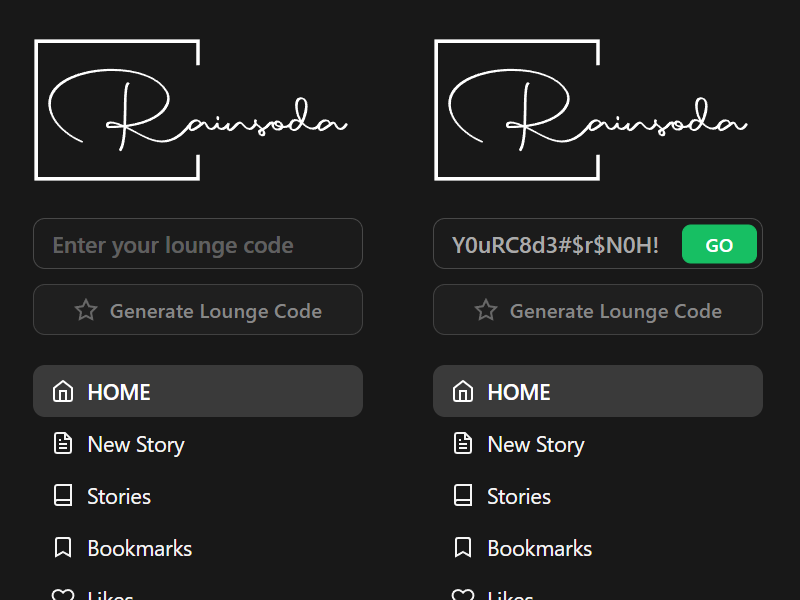The height and width of the screenshot is (600, 800).
Task: Click the right sidebar's Bookmarks icon
Action: 462,548
